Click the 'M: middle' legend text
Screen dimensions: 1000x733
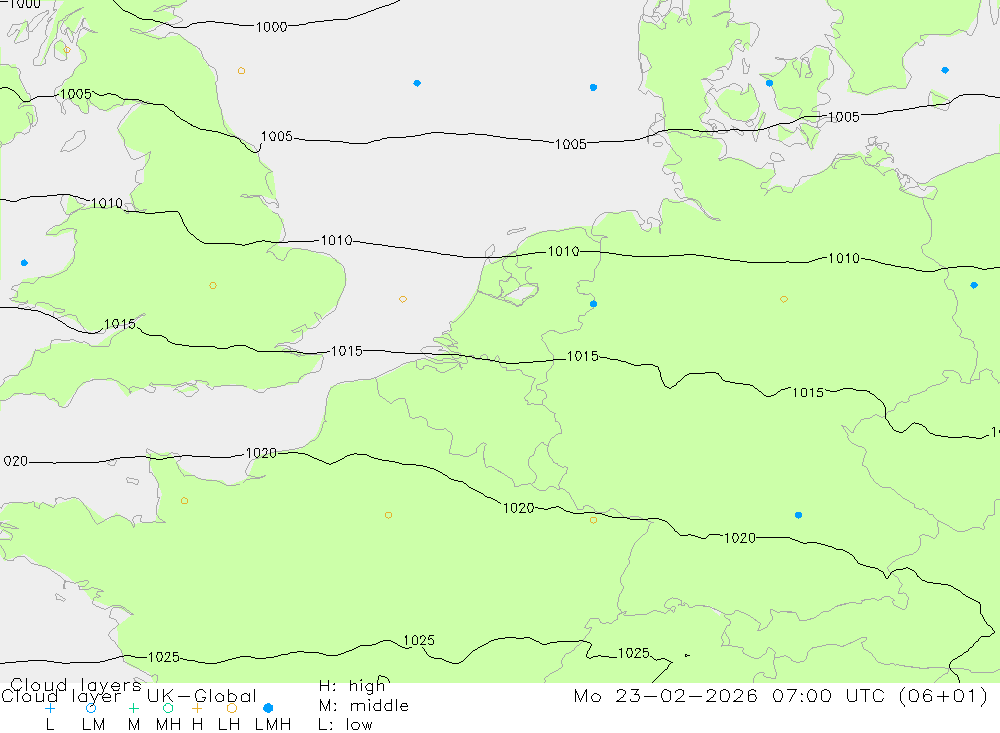point(364,706)
